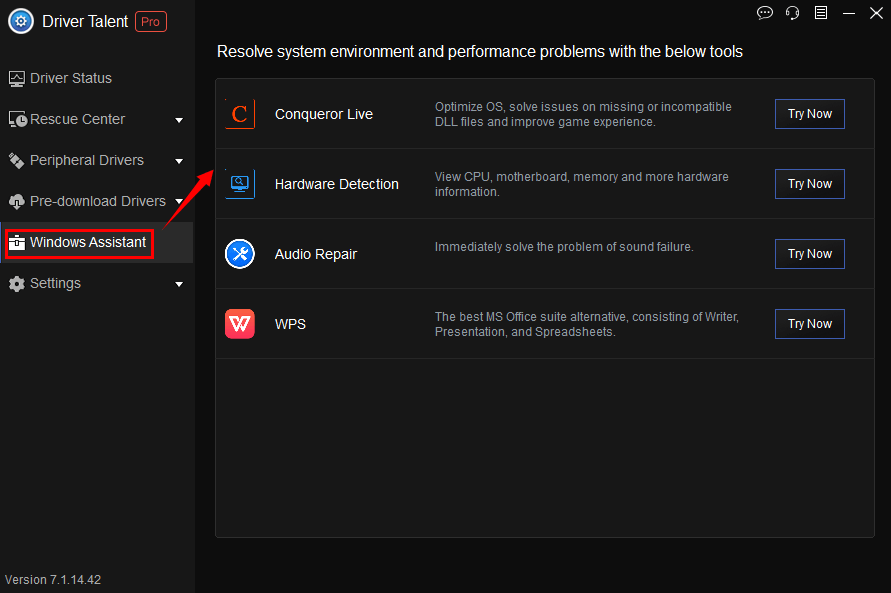Click the Pro badge
This screenshot has width=891, height=593.
(151, 22)
